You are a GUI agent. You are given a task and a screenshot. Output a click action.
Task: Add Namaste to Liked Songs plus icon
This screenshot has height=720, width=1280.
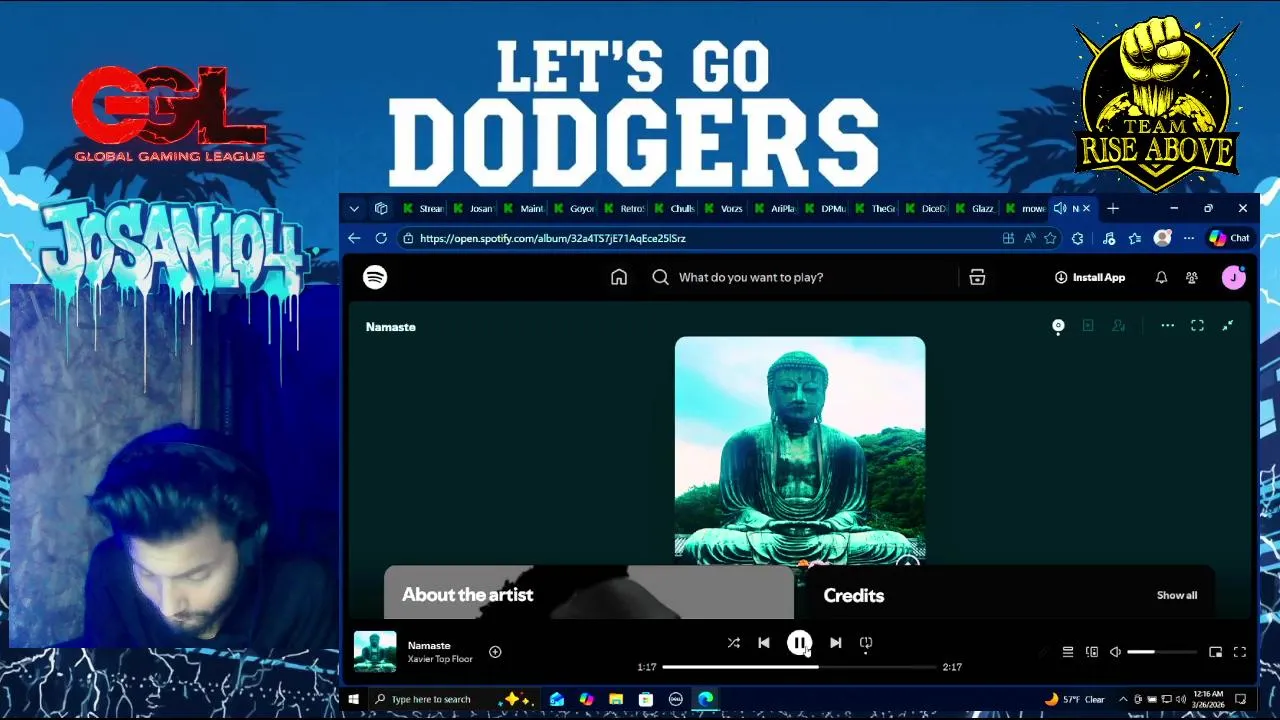coord(495,652)
